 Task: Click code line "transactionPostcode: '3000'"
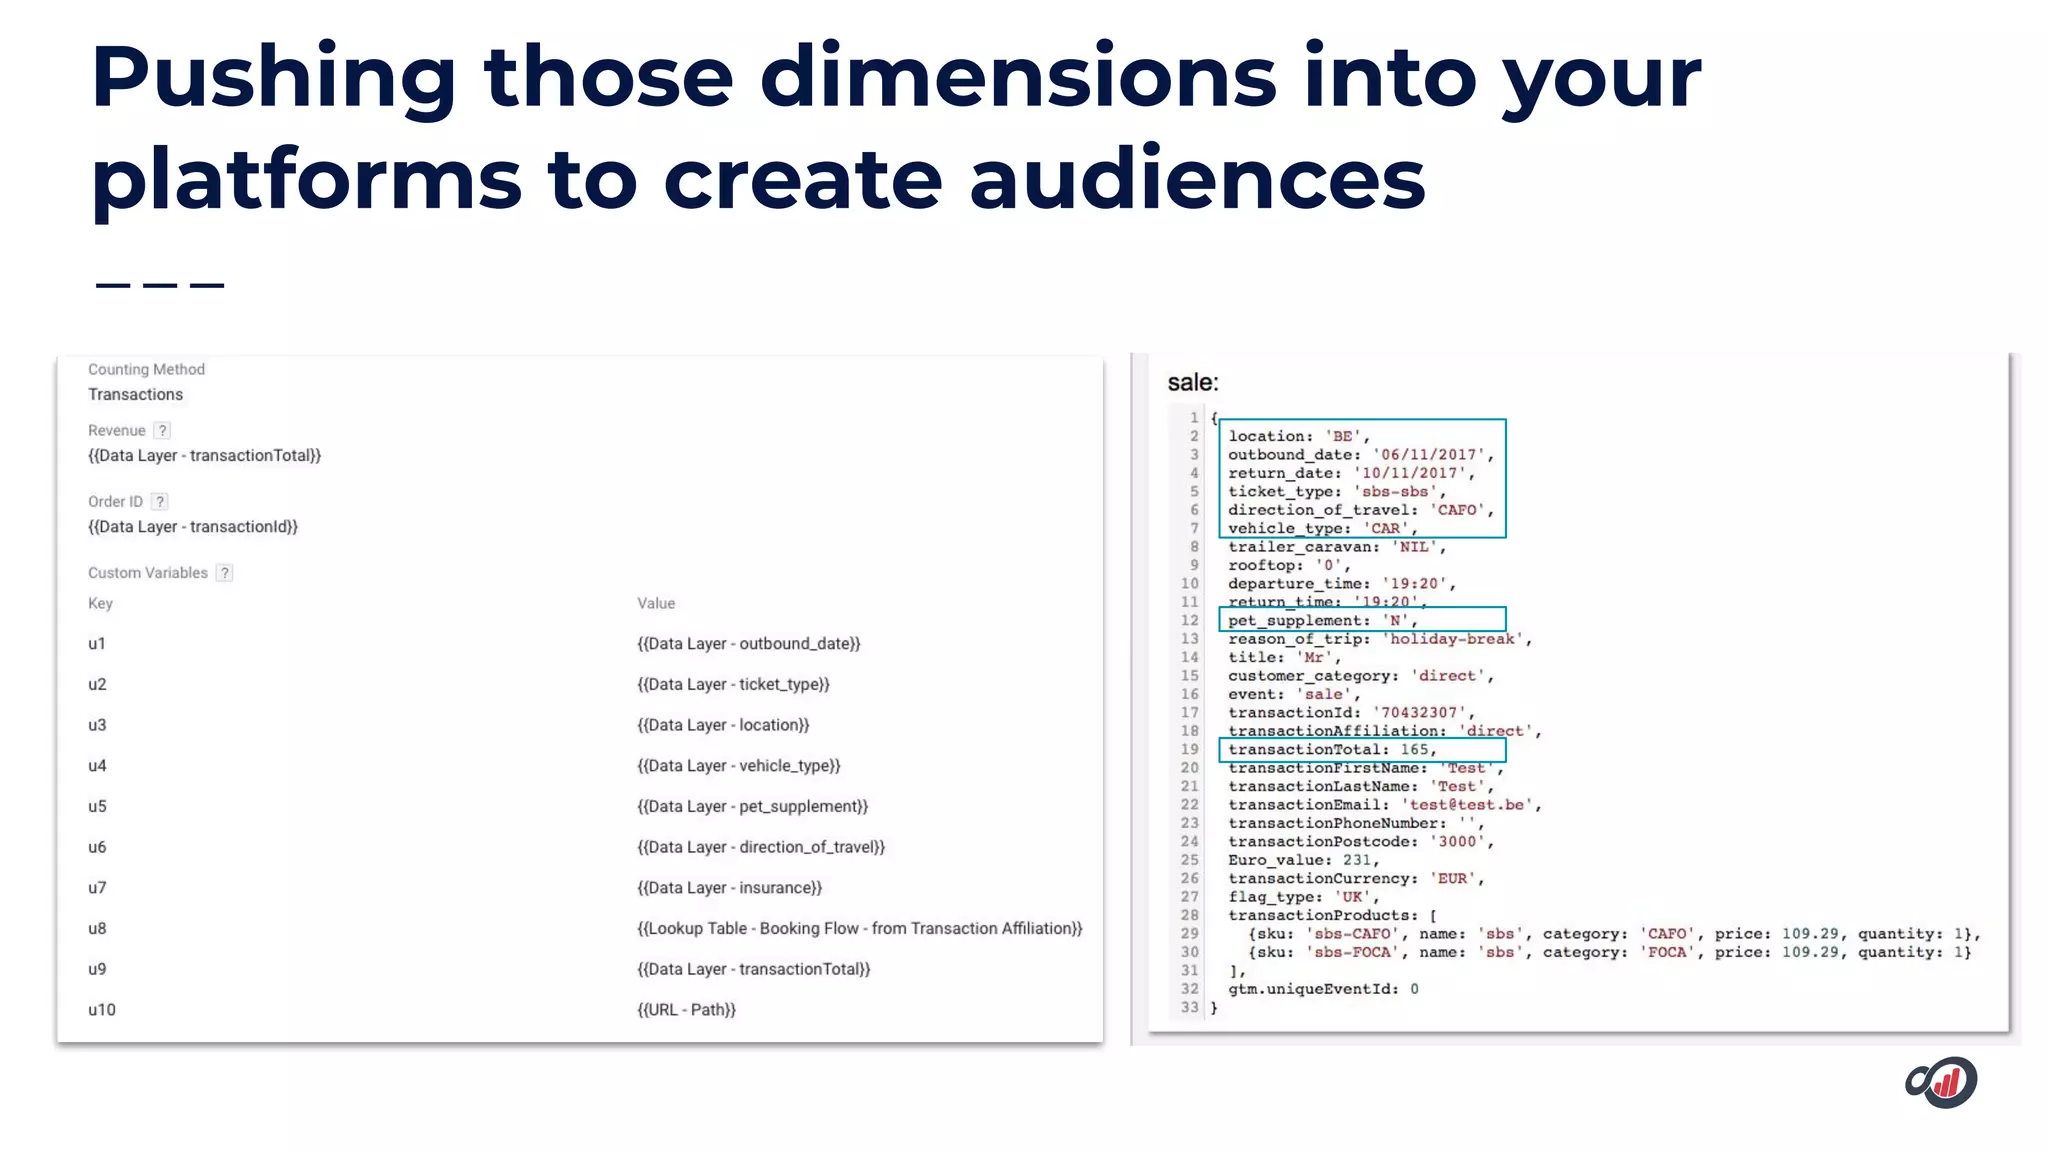click(1361, 842)
